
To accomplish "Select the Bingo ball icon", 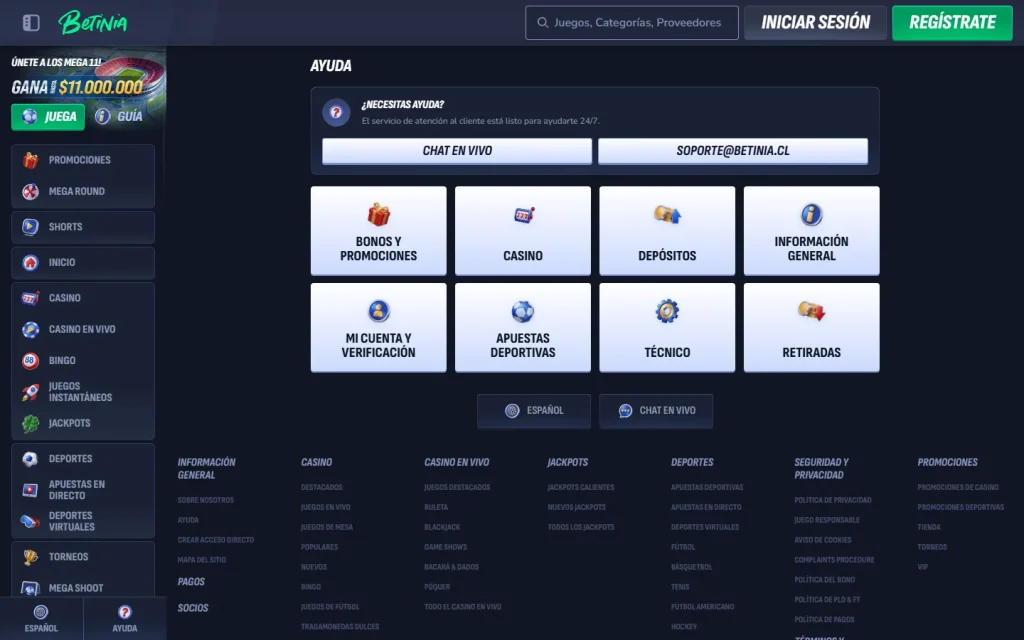I will pyautogui.click(x=30, y=360).
